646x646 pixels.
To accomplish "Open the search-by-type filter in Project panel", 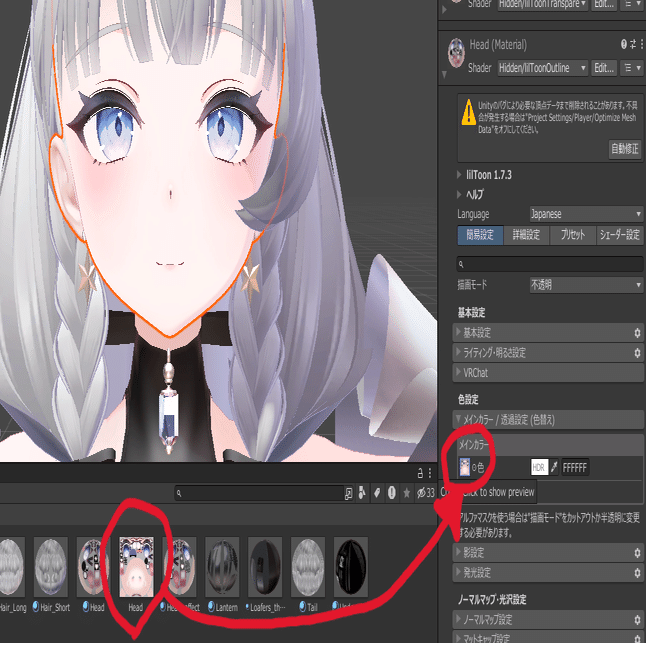I will (x=362, y=493).
